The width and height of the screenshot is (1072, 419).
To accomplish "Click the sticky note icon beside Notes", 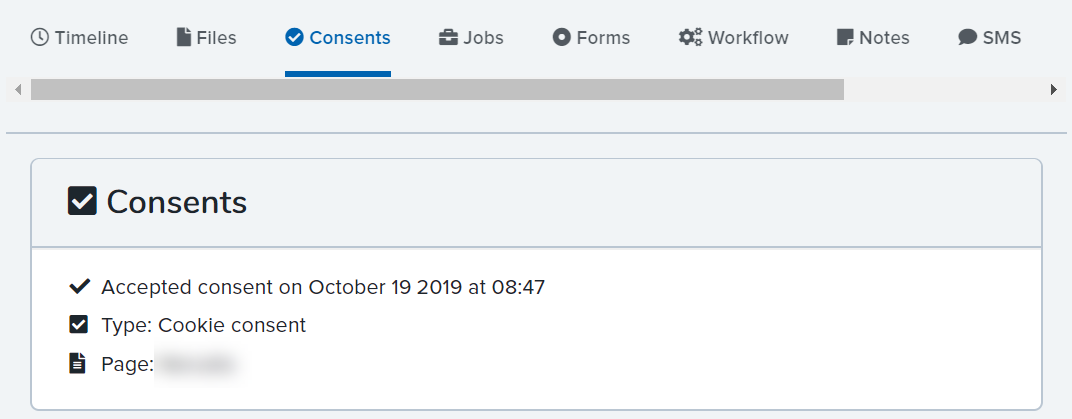I will pyautogui.click(x=845, y=38).
